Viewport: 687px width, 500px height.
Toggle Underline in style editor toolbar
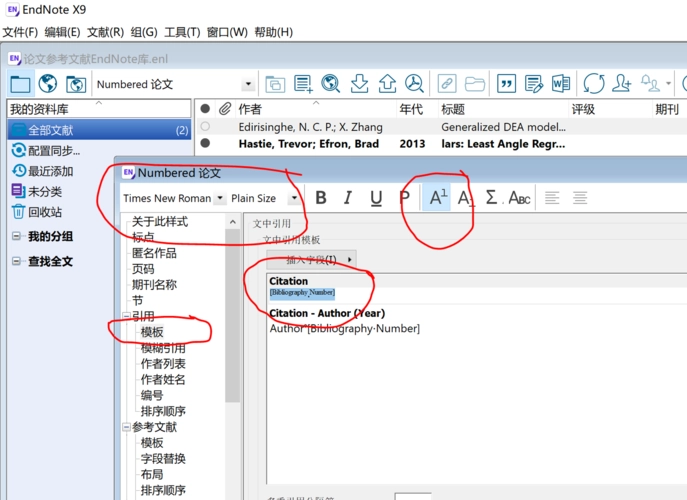(x=375, y=199)
